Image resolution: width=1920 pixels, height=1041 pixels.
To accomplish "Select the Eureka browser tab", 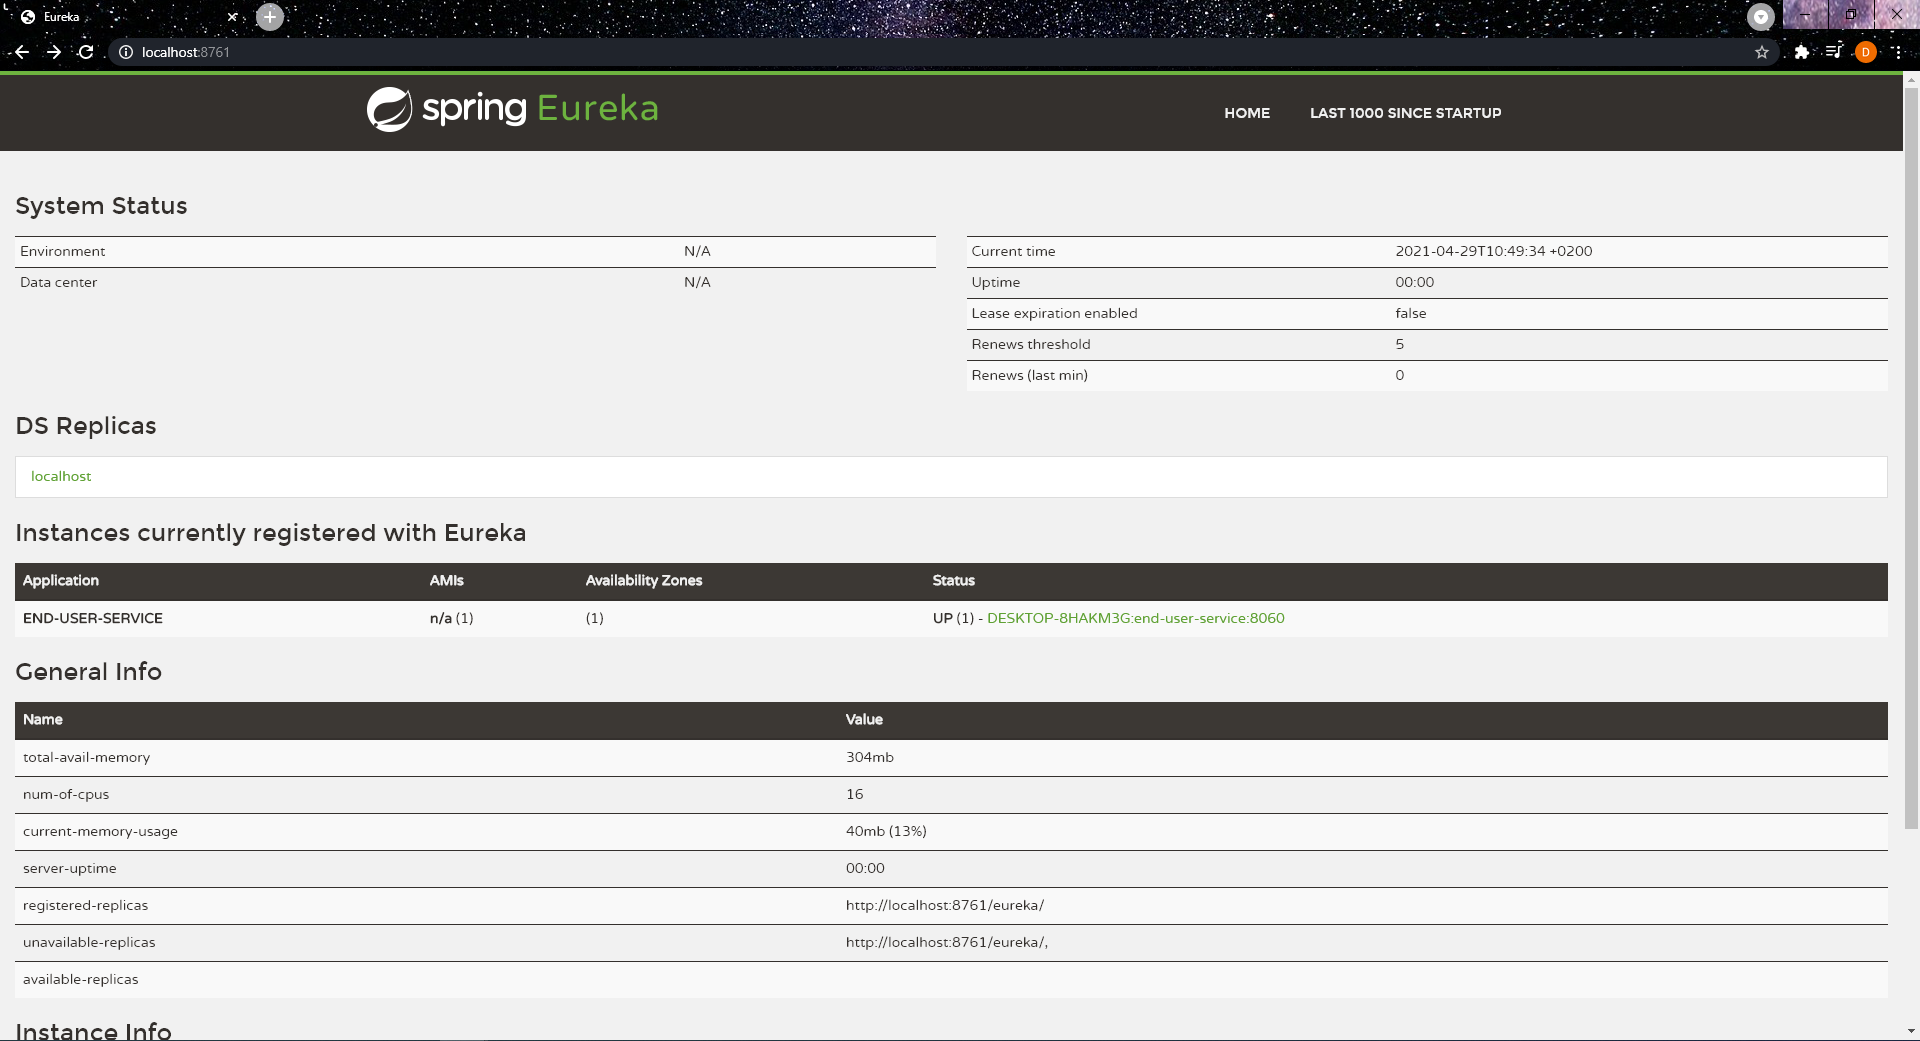I will [128, 17].
